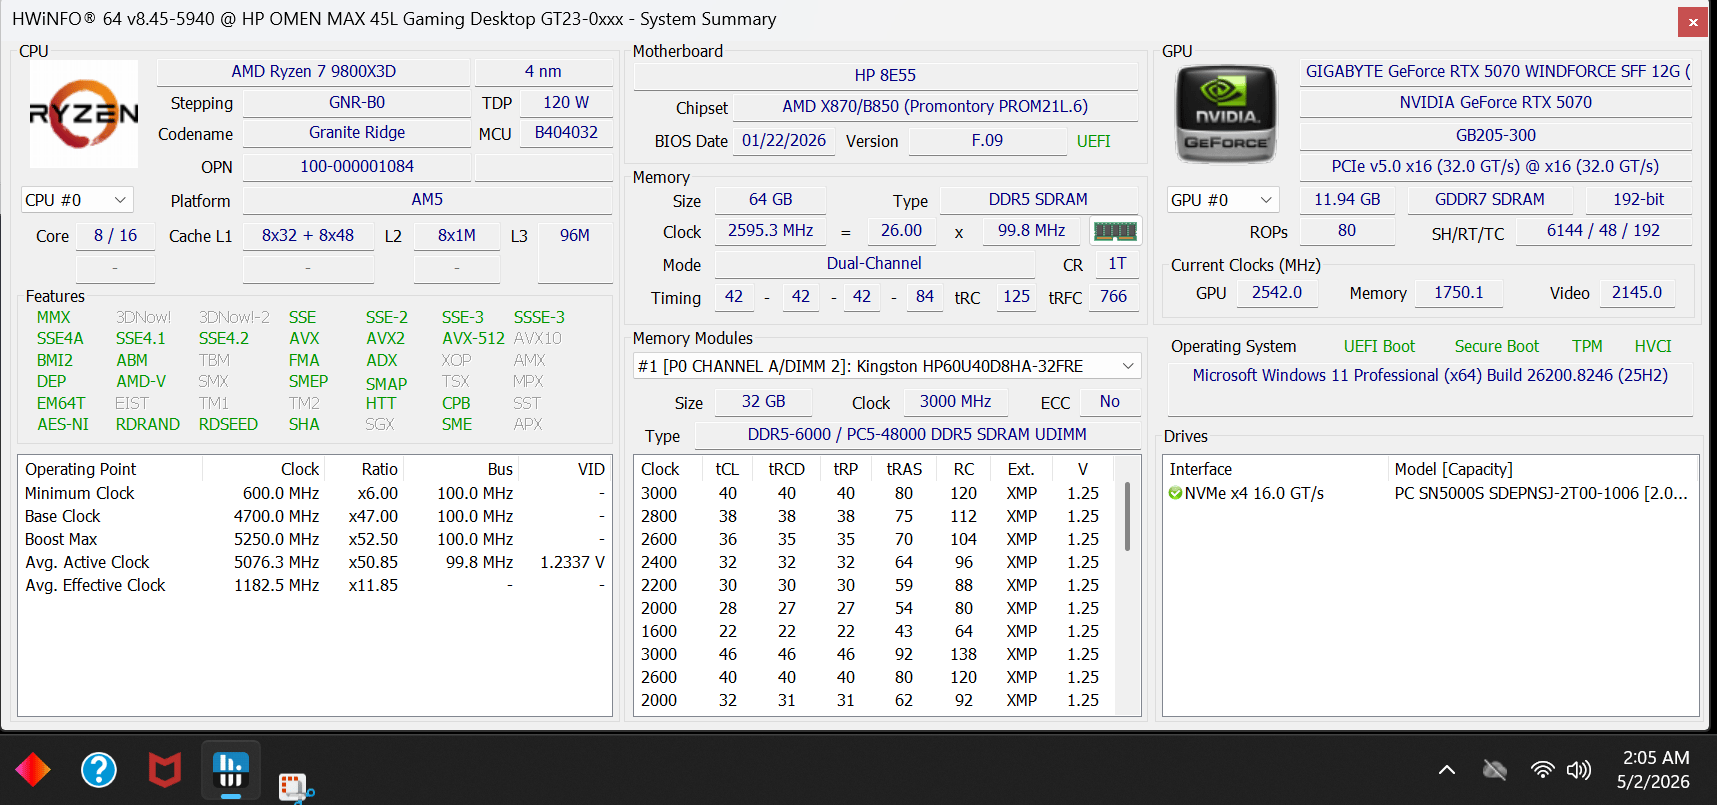Click the green memory module icon
The width and height of the screenshot is (1717, 805).
tap(1115, 231)
